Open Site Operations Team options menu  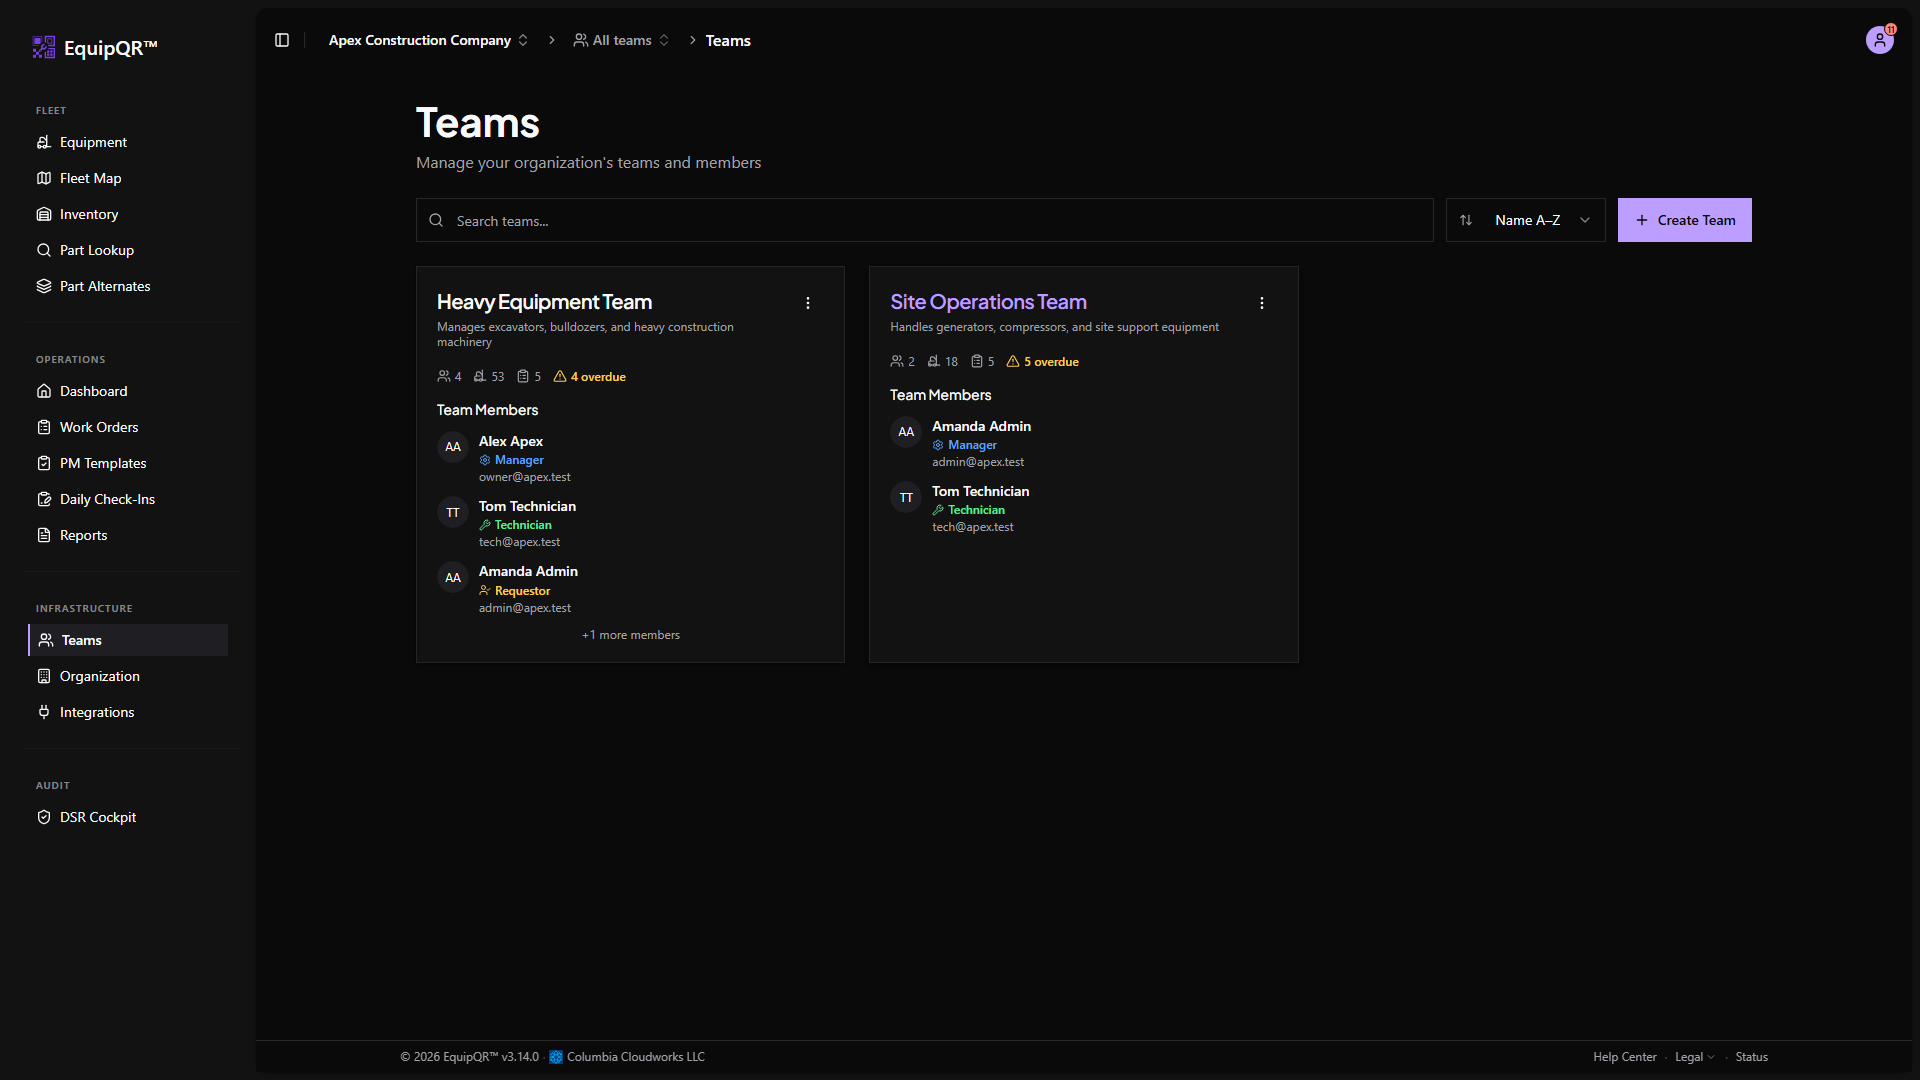(1262, 303)
